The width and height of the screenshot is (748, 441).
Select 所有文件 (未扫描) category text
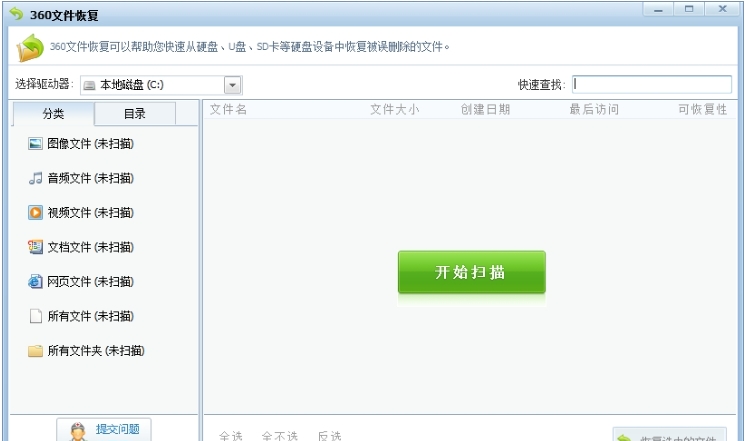[x=91, y=316]
